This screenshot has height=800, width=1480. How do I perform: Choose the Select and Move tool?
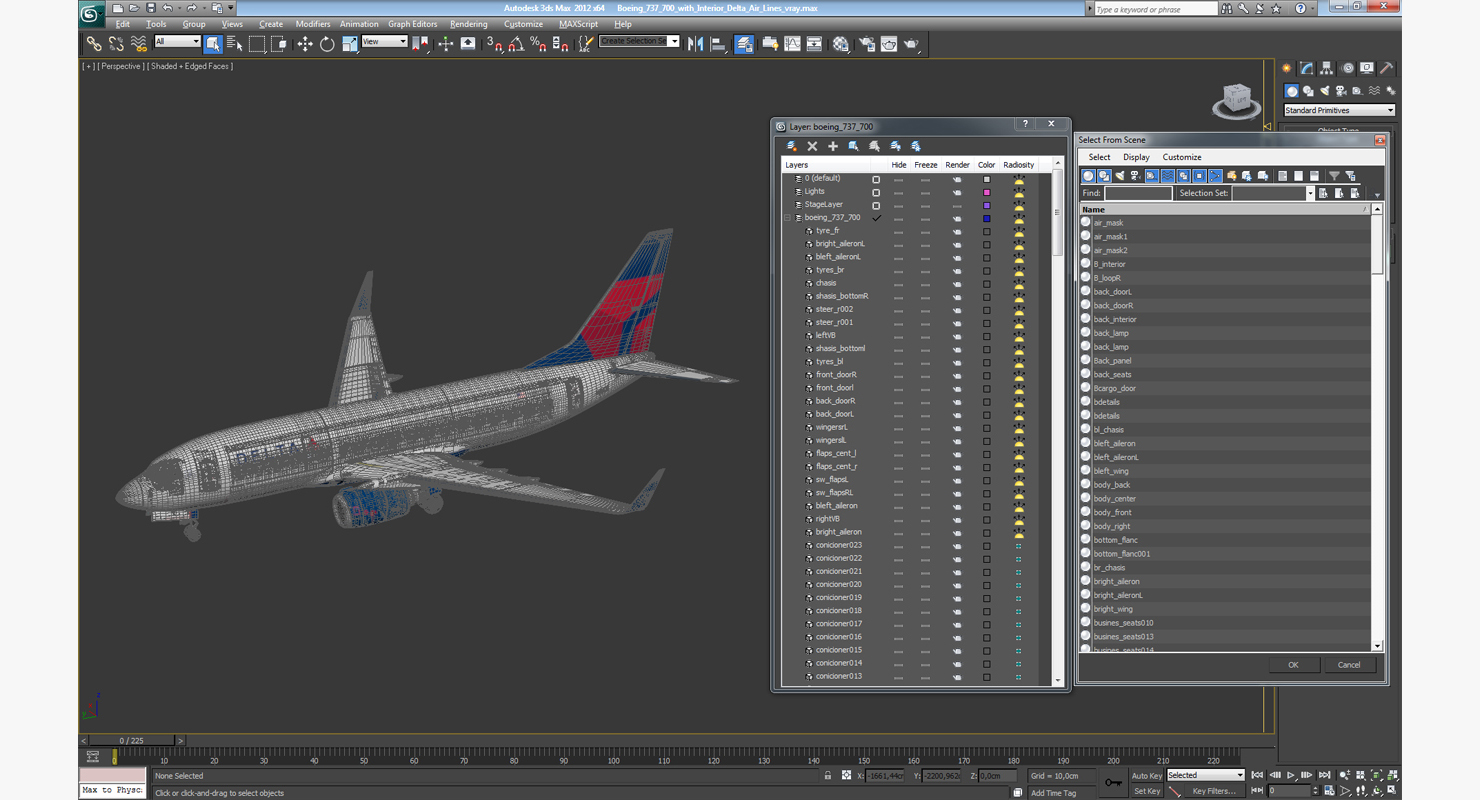[305, 44]
